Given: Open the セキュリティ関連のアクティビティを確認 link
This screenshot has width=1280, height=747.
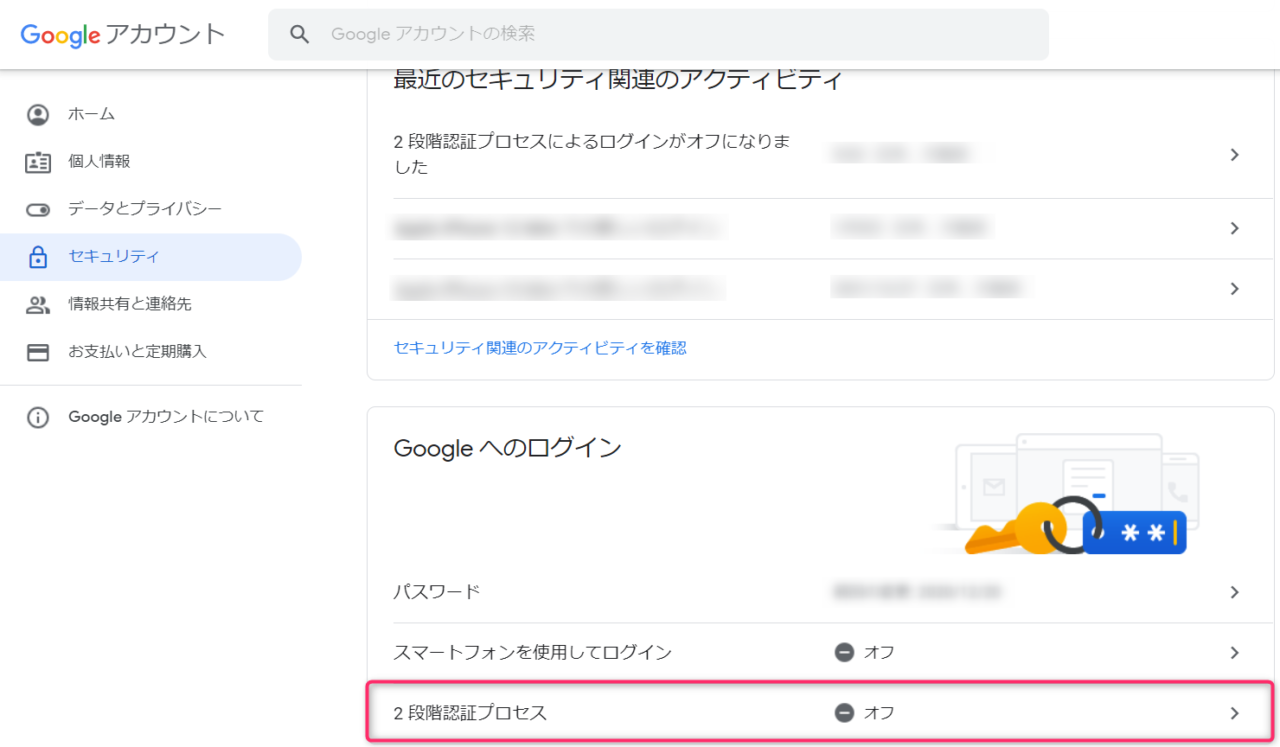Looking at the screenshot, I should [x=540, y=348].
